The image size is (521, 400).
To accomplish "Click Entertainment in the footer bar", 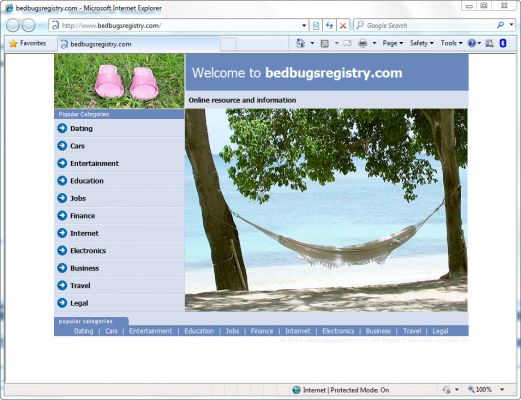I will 151,331.
